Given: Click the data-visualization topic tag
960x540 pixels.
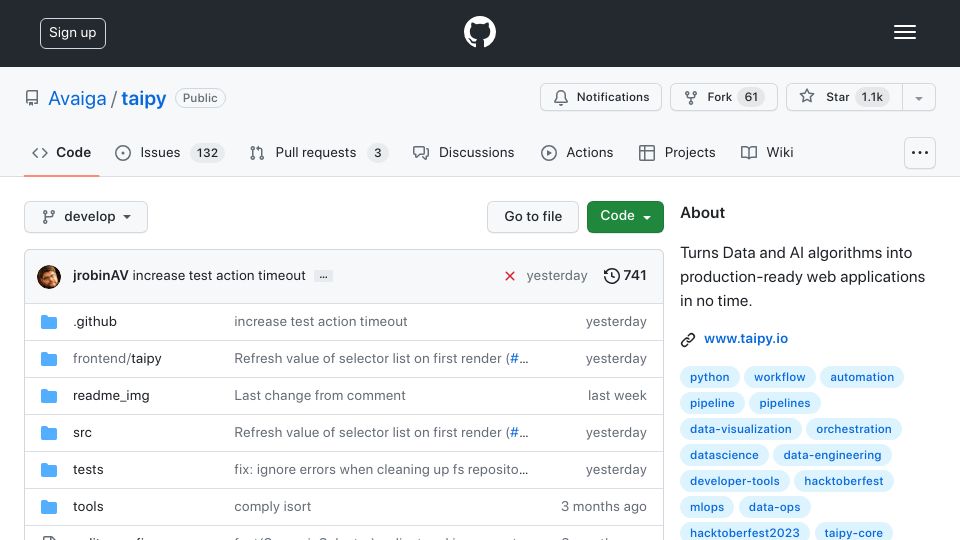Looking at the screenshot, I should 741,429.
